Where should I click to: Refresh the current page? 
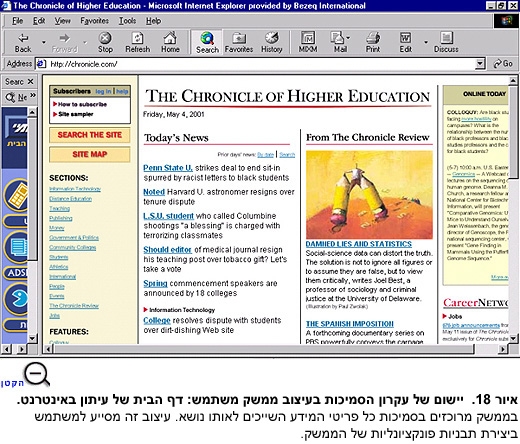click(137, 43)
